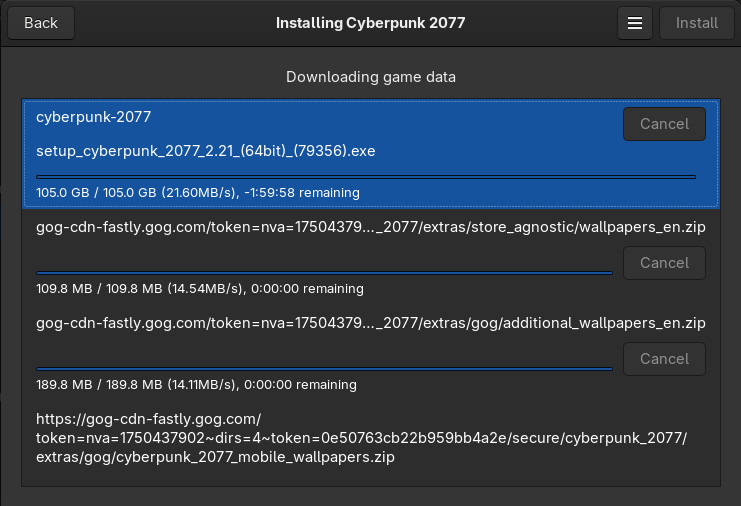741x506 pixels.
Task: Click the greyed-out Install button
Action: point(697,23)
